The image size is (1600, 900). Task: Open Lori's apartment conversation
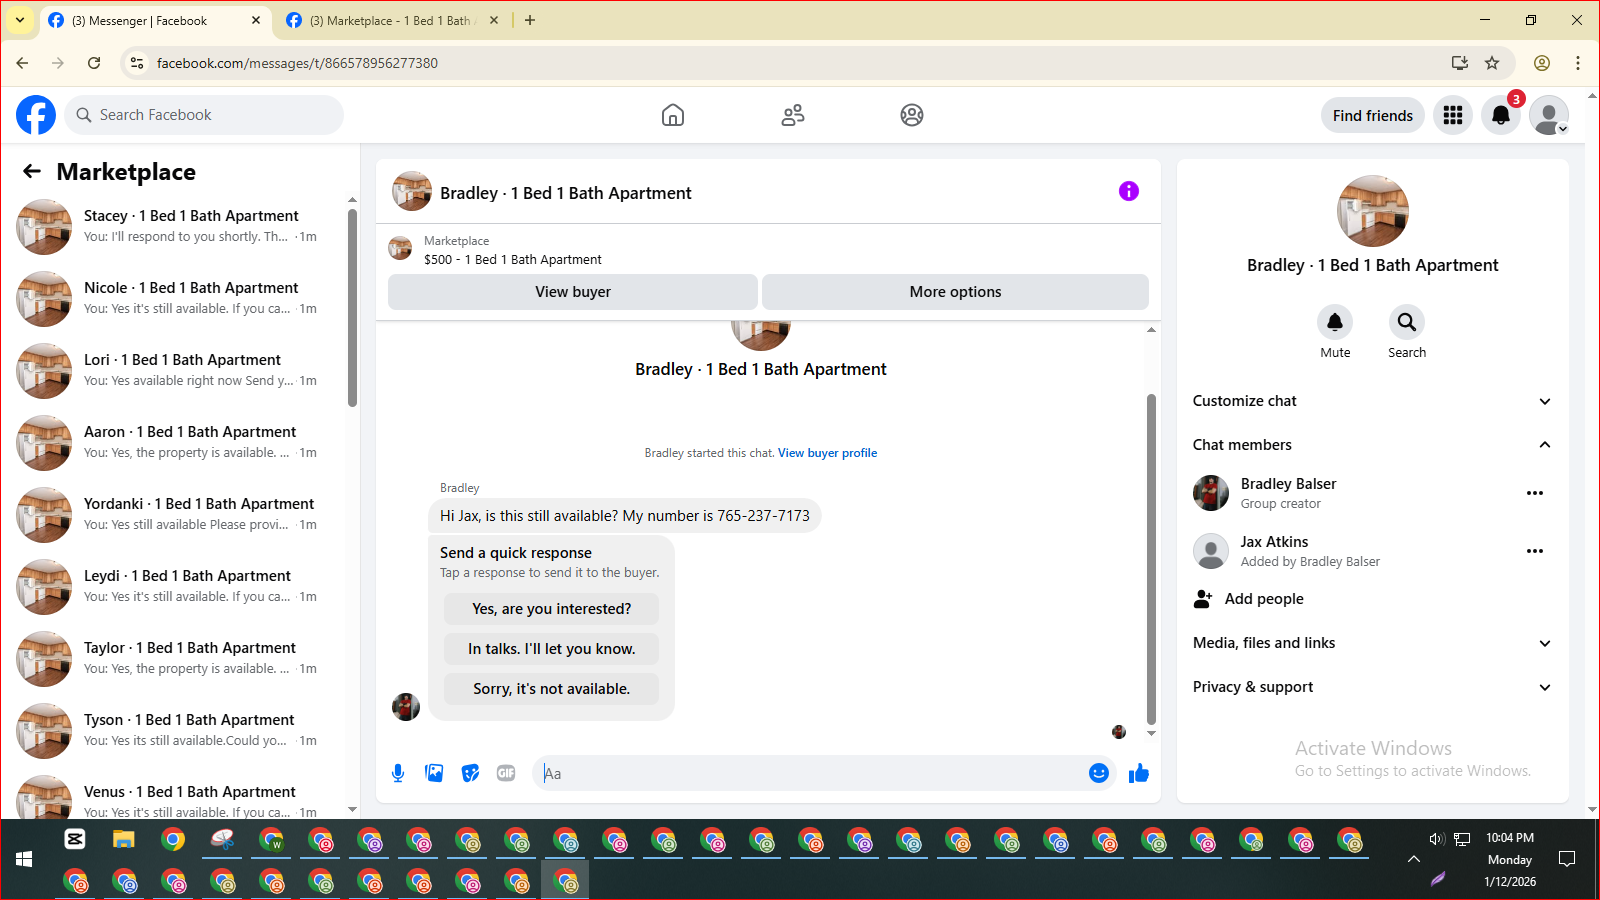[x=178, y=371]
